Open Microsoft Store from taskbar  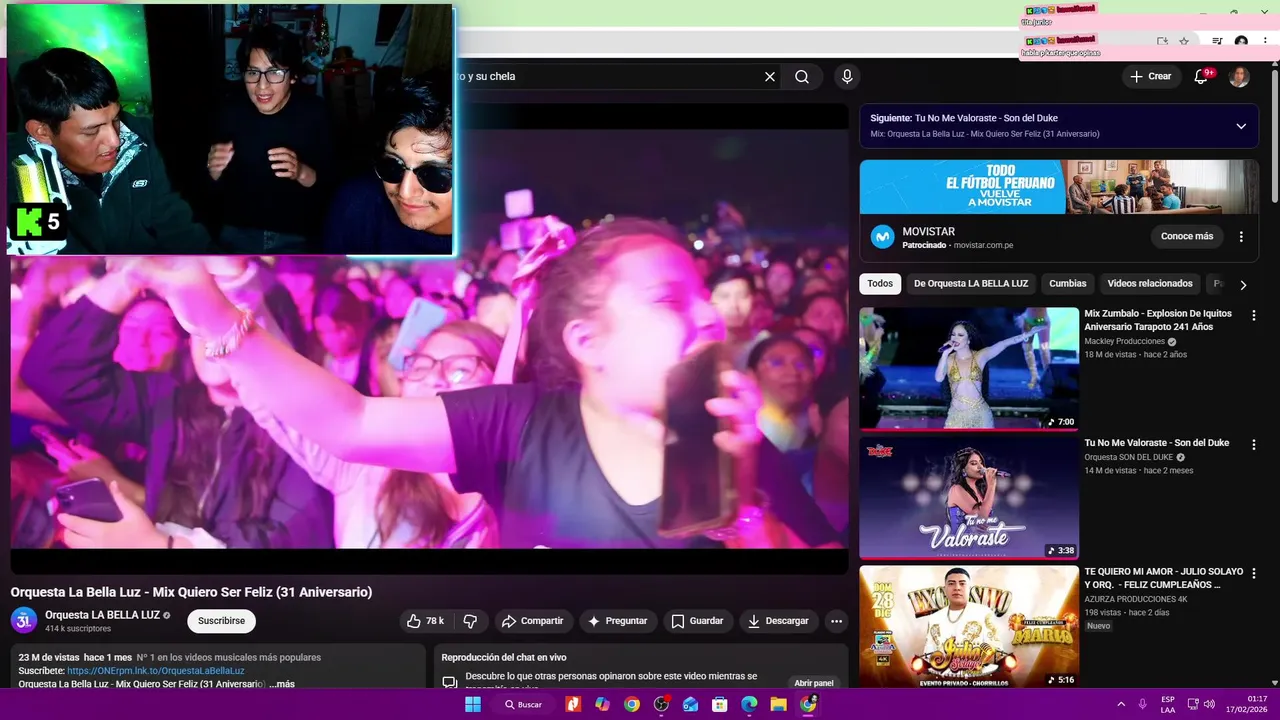click(x=719, y=704)
